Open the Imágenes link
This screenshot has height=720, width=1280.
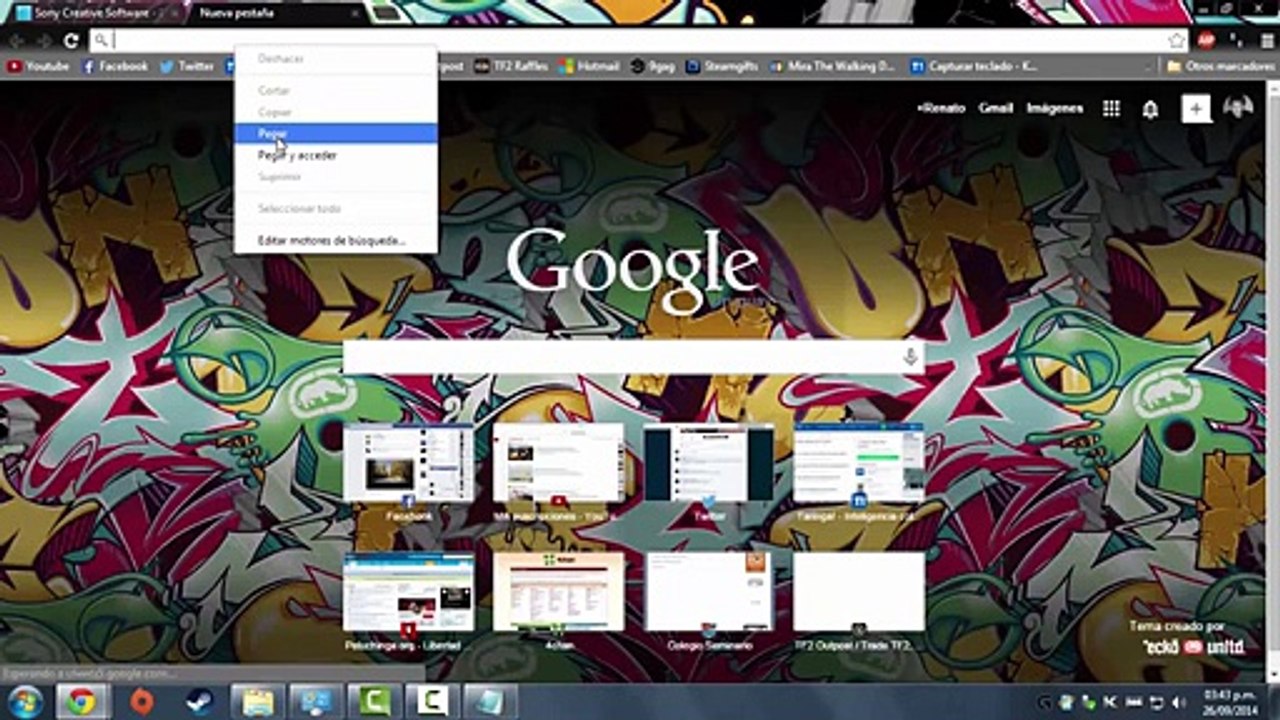[x=1054, y=108]
